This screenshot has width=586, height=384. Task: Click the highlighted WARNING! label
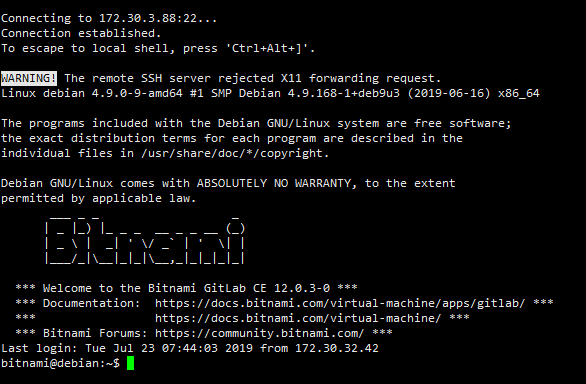(x=29, y=78)
